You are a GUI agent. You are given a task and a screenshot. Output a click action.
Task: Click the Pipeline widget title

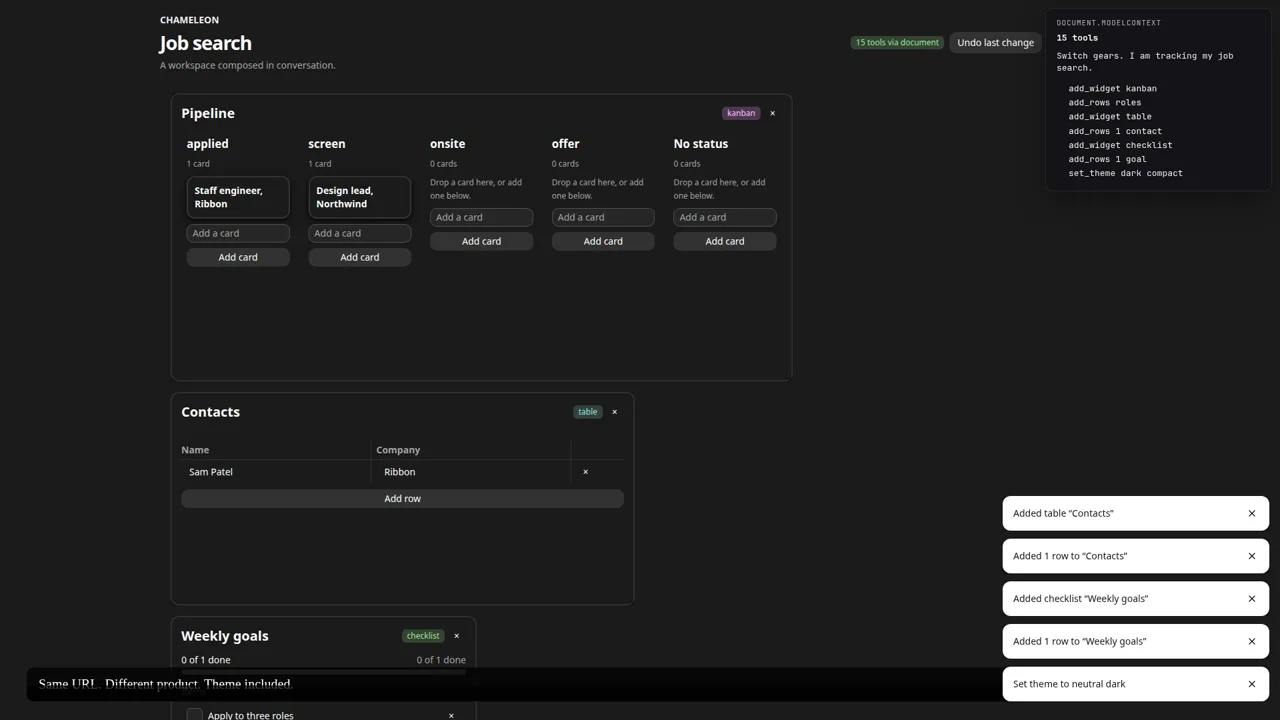click(x=208, y=113)
